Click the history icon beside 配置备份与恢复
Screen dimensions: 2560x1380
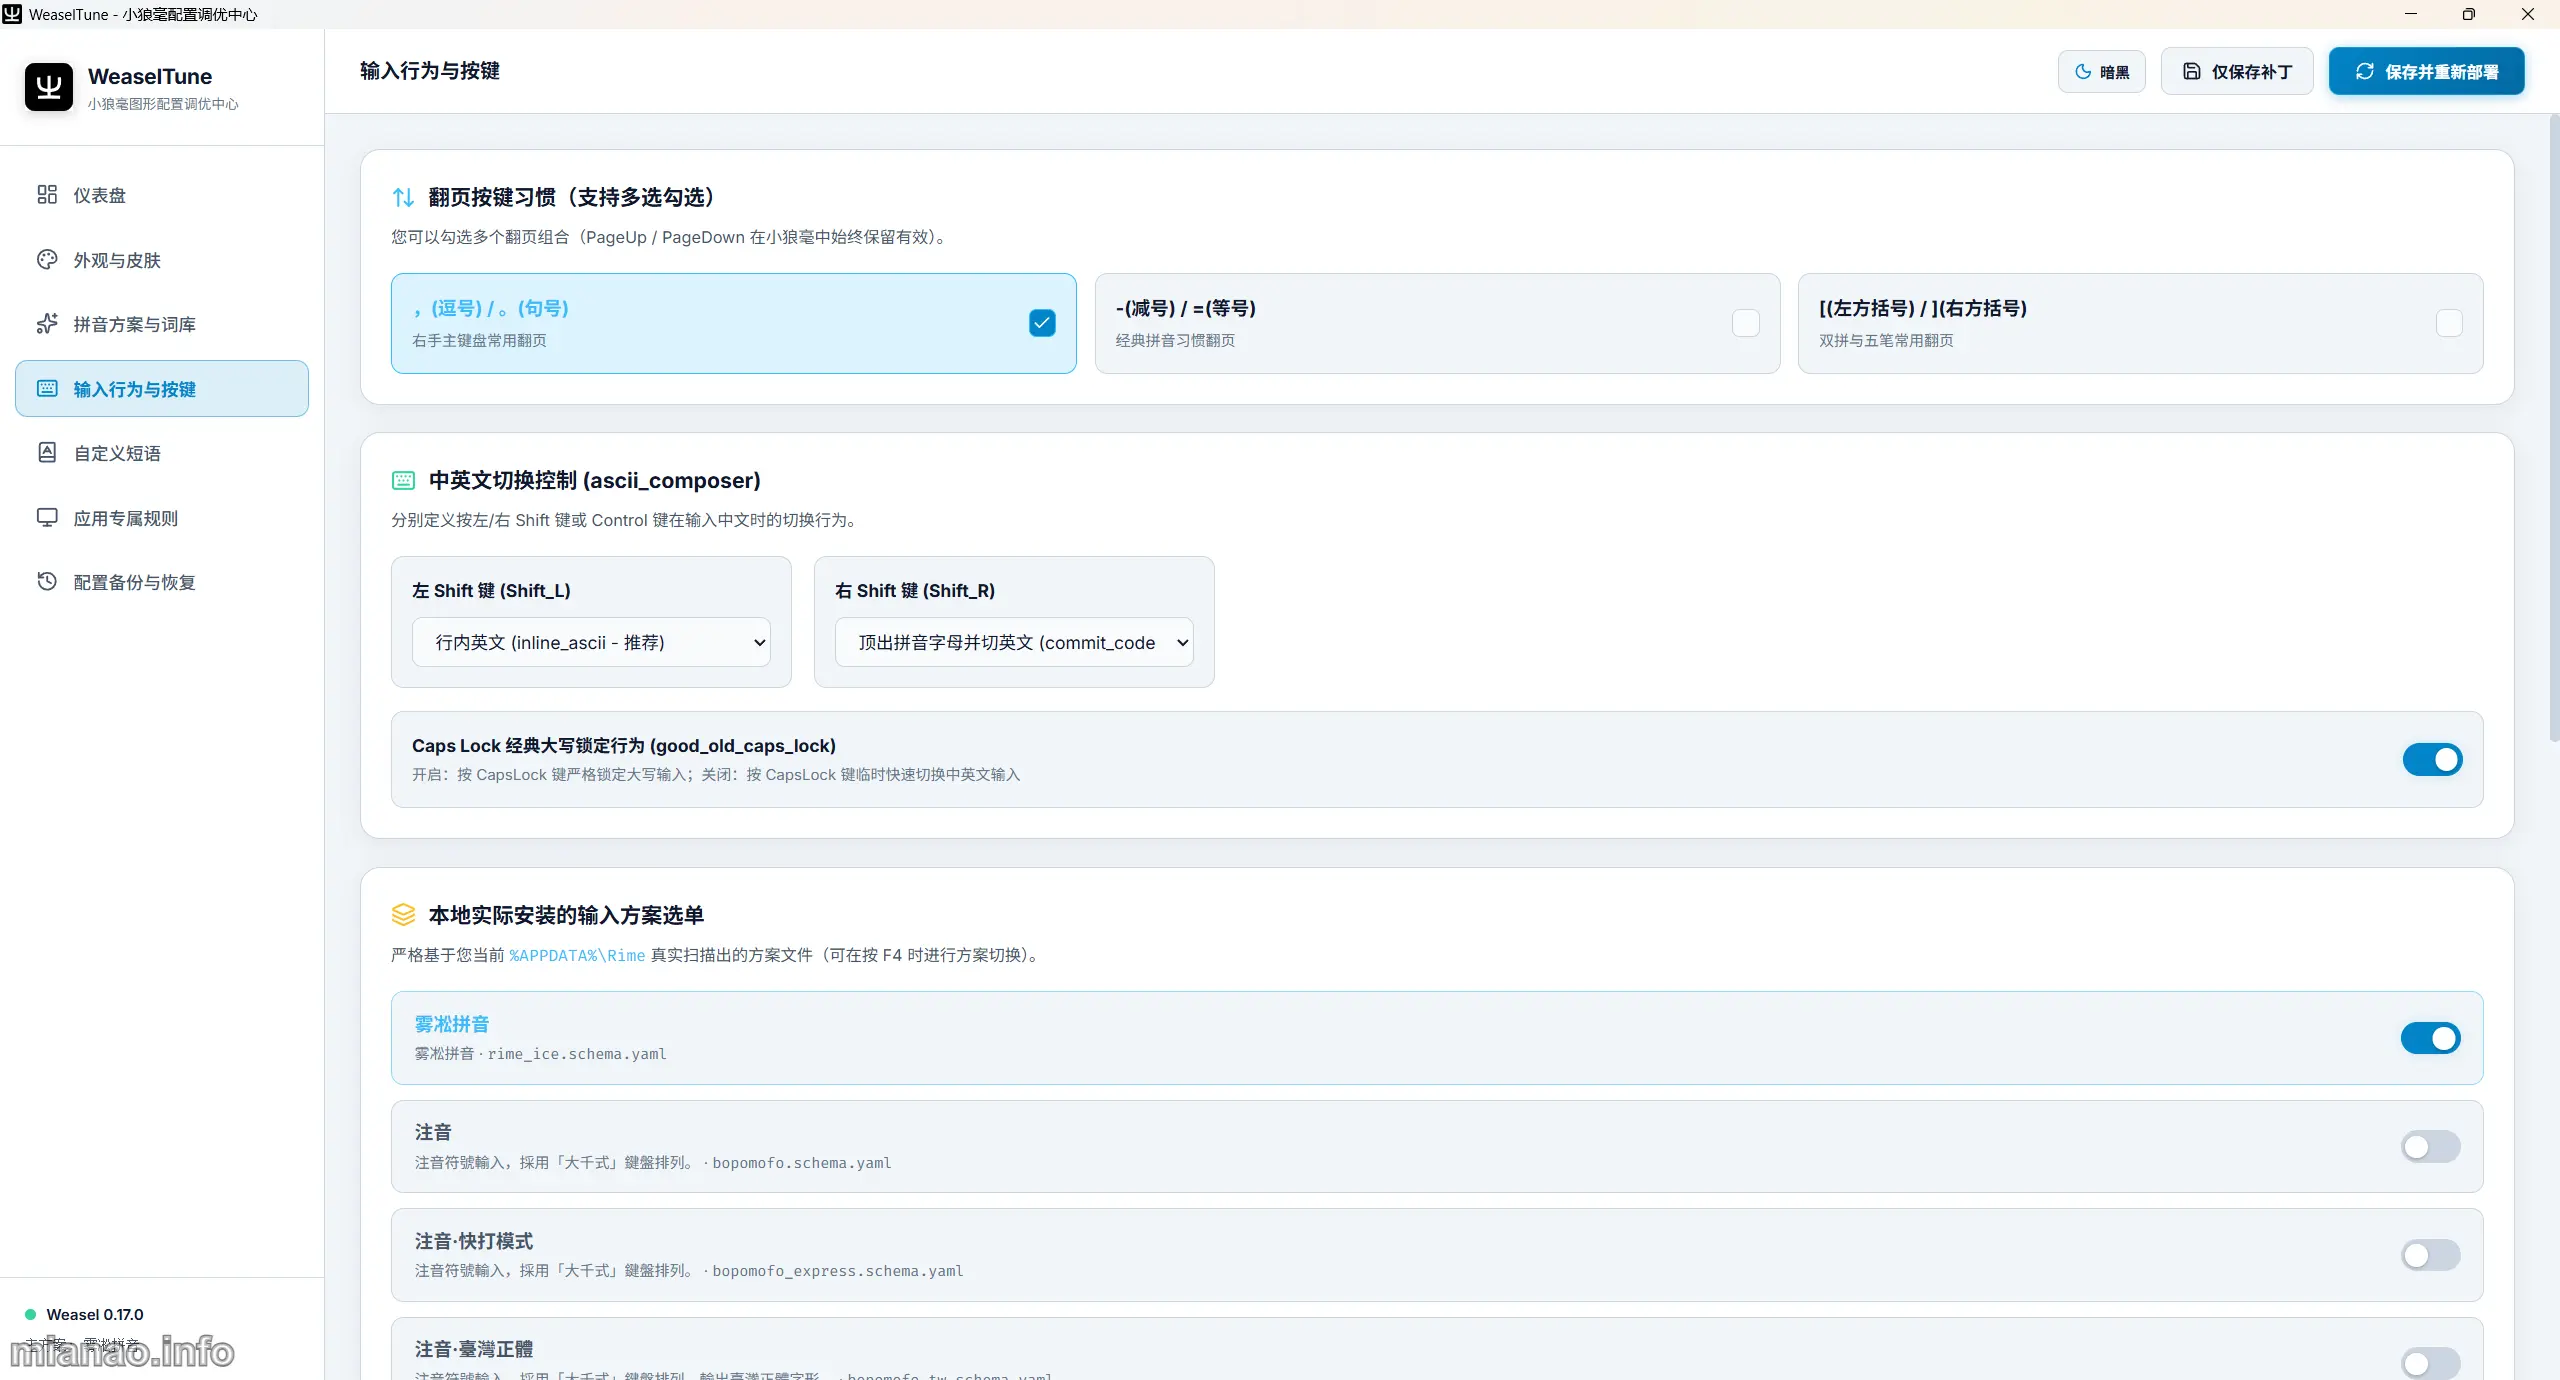click(x=47, y=581)
